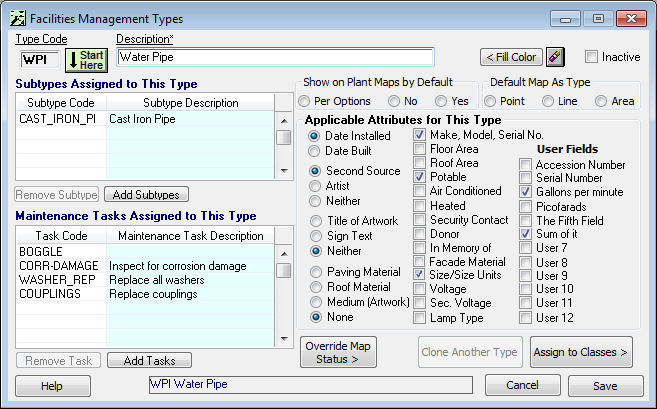This screenshot has height=409, width=657.
Task: Click the Type Code field WPI
Action: (x=40, y=60)
